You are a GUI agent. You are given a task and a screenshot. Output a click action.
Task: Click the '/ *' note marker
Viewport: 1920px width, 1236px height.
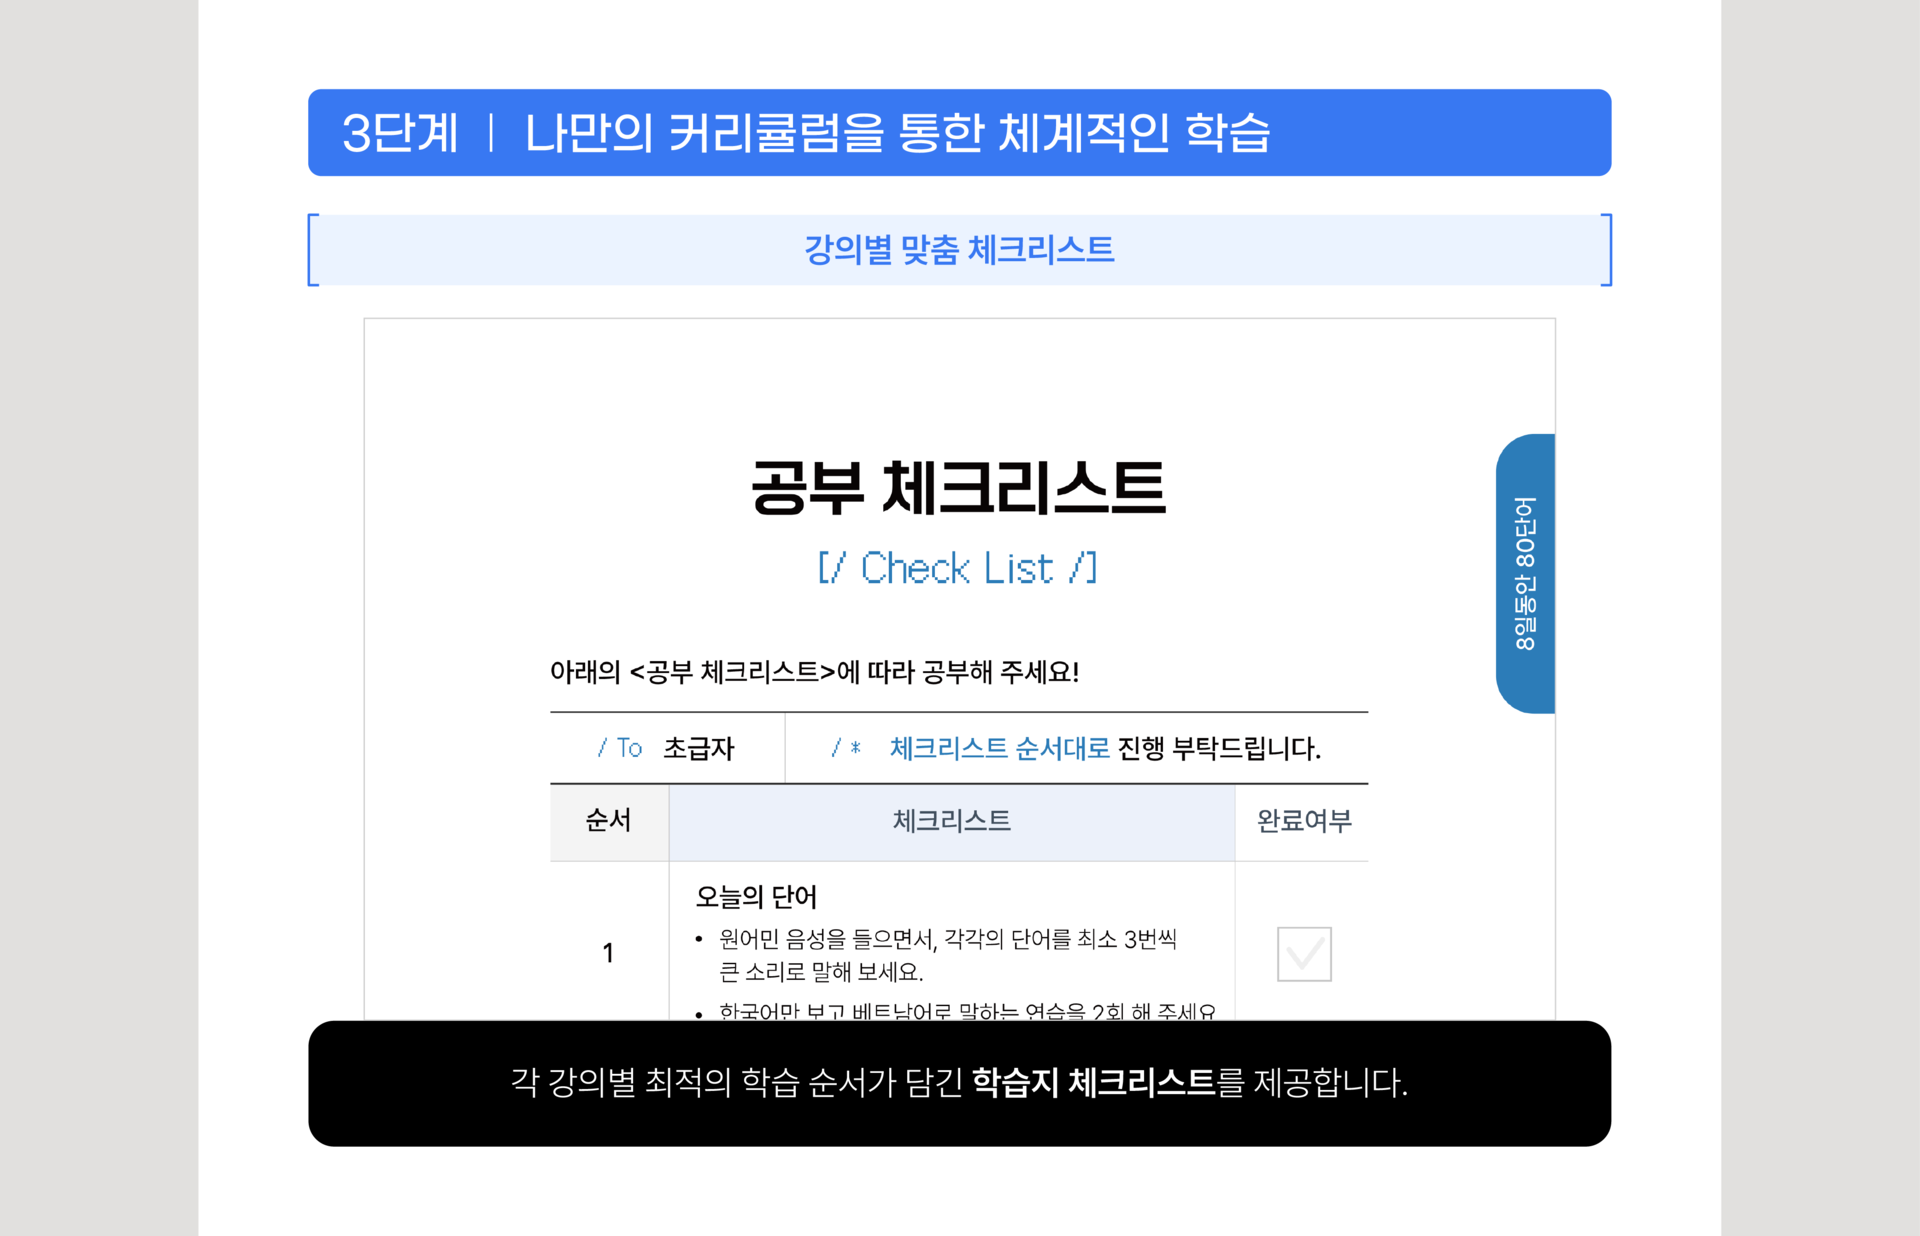click(846, 748)
